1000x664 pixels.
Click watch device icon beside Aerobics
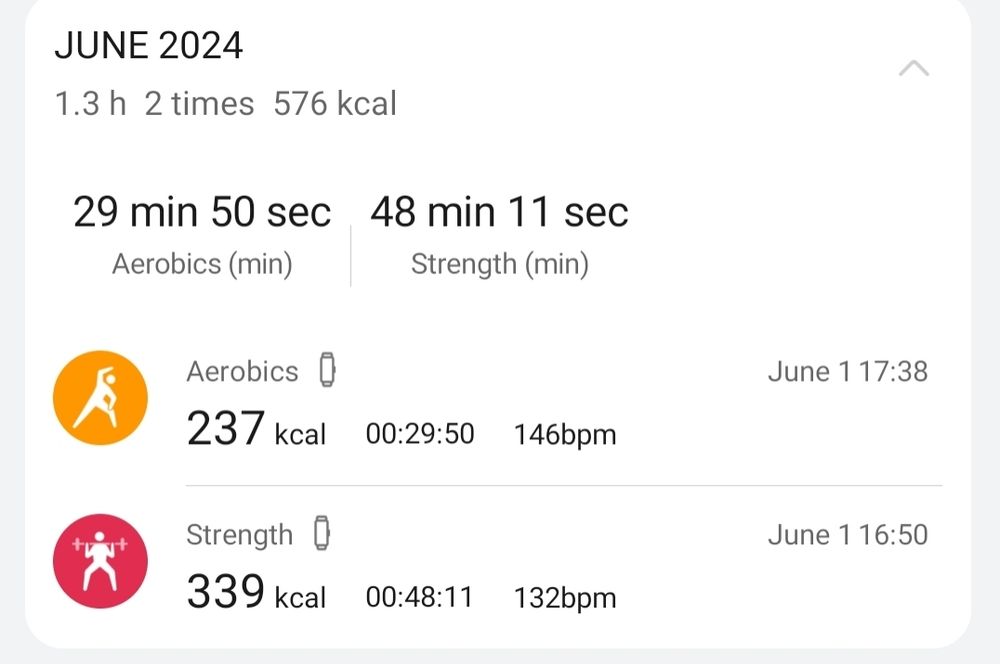click(x=327, y=369)
